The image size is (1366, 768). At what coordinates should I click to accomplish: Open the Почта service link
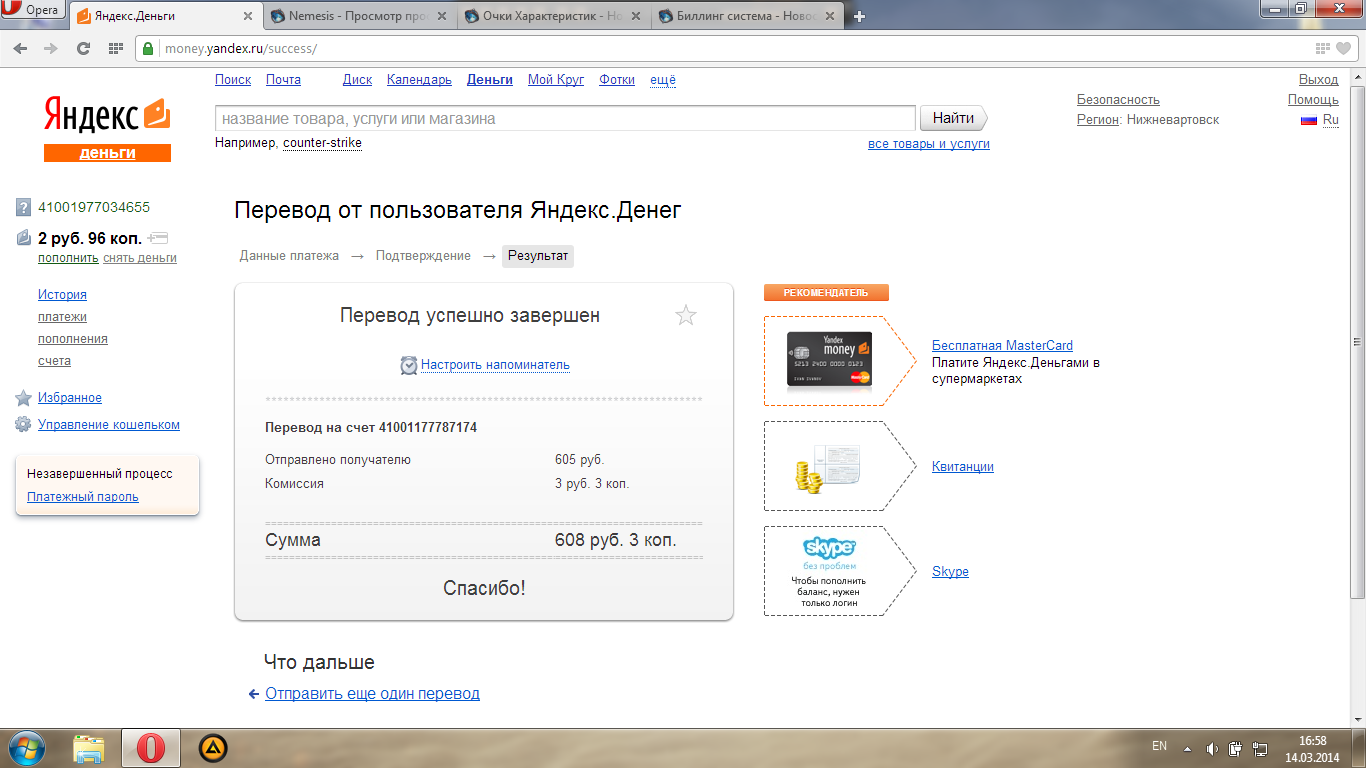[283, 80]
